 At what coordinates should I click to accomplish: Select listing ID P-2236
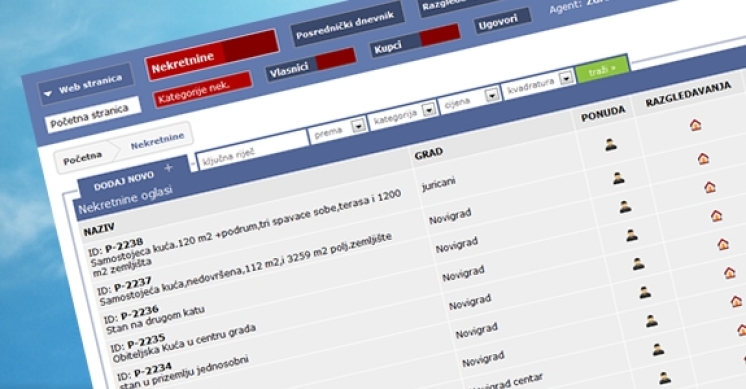click(131, 314)
